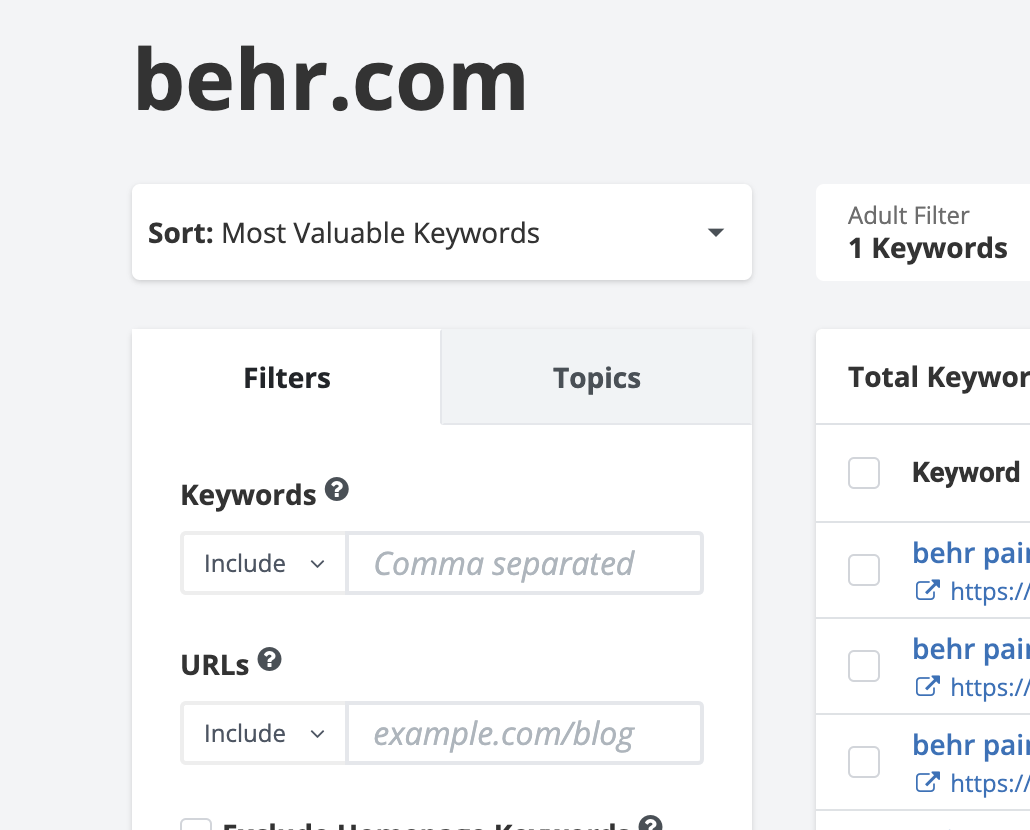
Task: Expand the Keywords Include dropdown
Action: coord(264,564)
